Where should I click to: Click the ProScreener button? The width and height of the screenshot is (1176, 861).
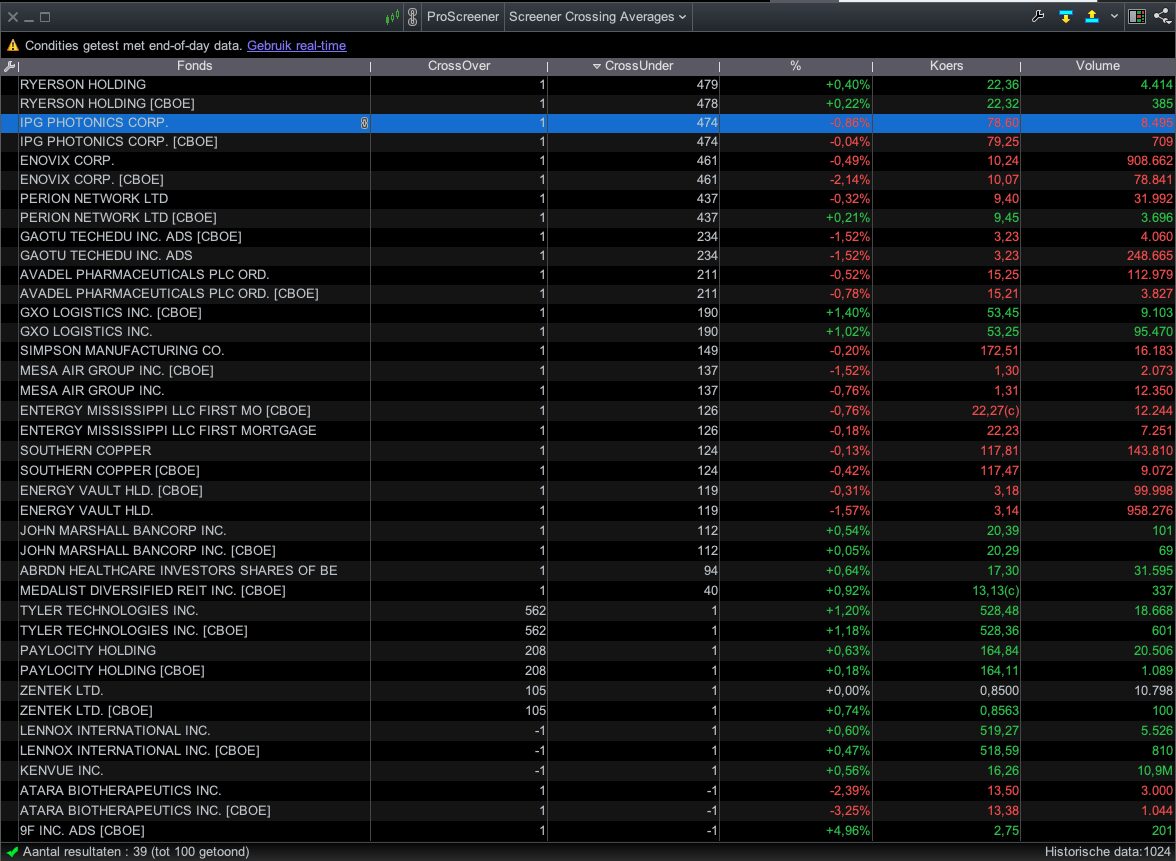point(463,16)
